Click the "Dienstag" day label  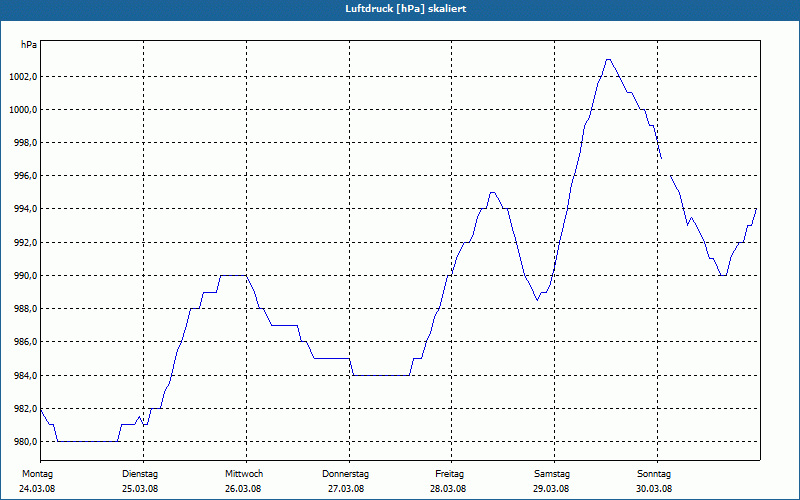coord(140,474)
